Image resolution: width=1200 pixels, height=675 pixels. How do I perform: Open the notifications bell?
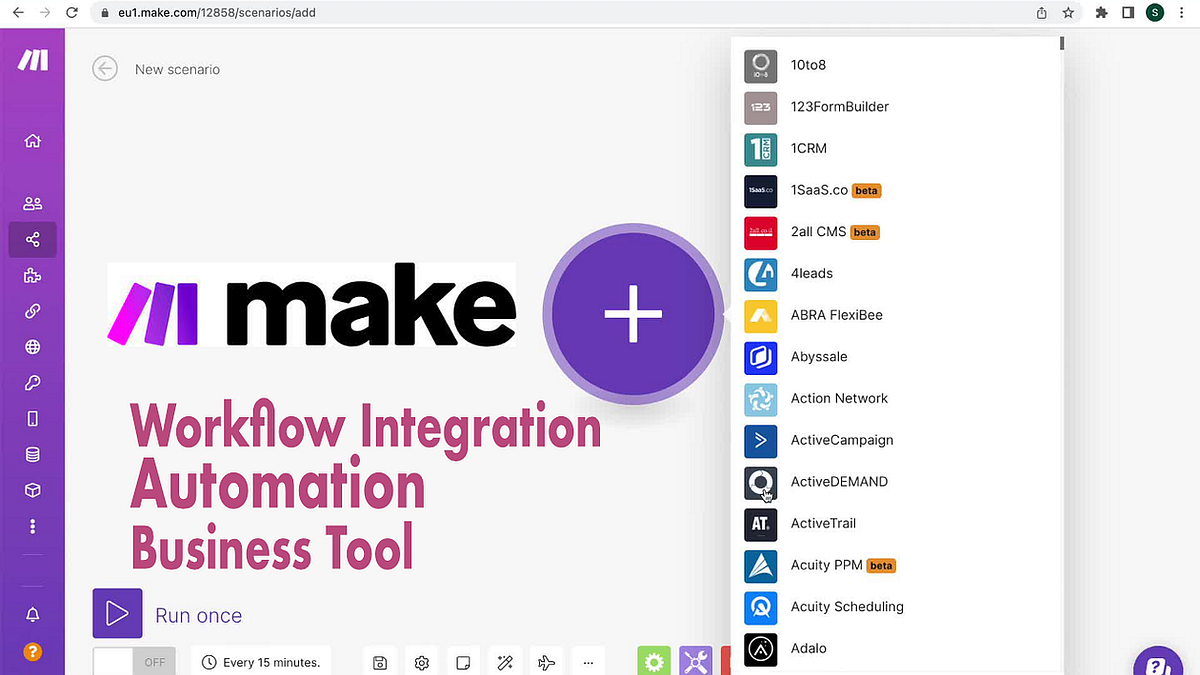[x=33, y=614]
